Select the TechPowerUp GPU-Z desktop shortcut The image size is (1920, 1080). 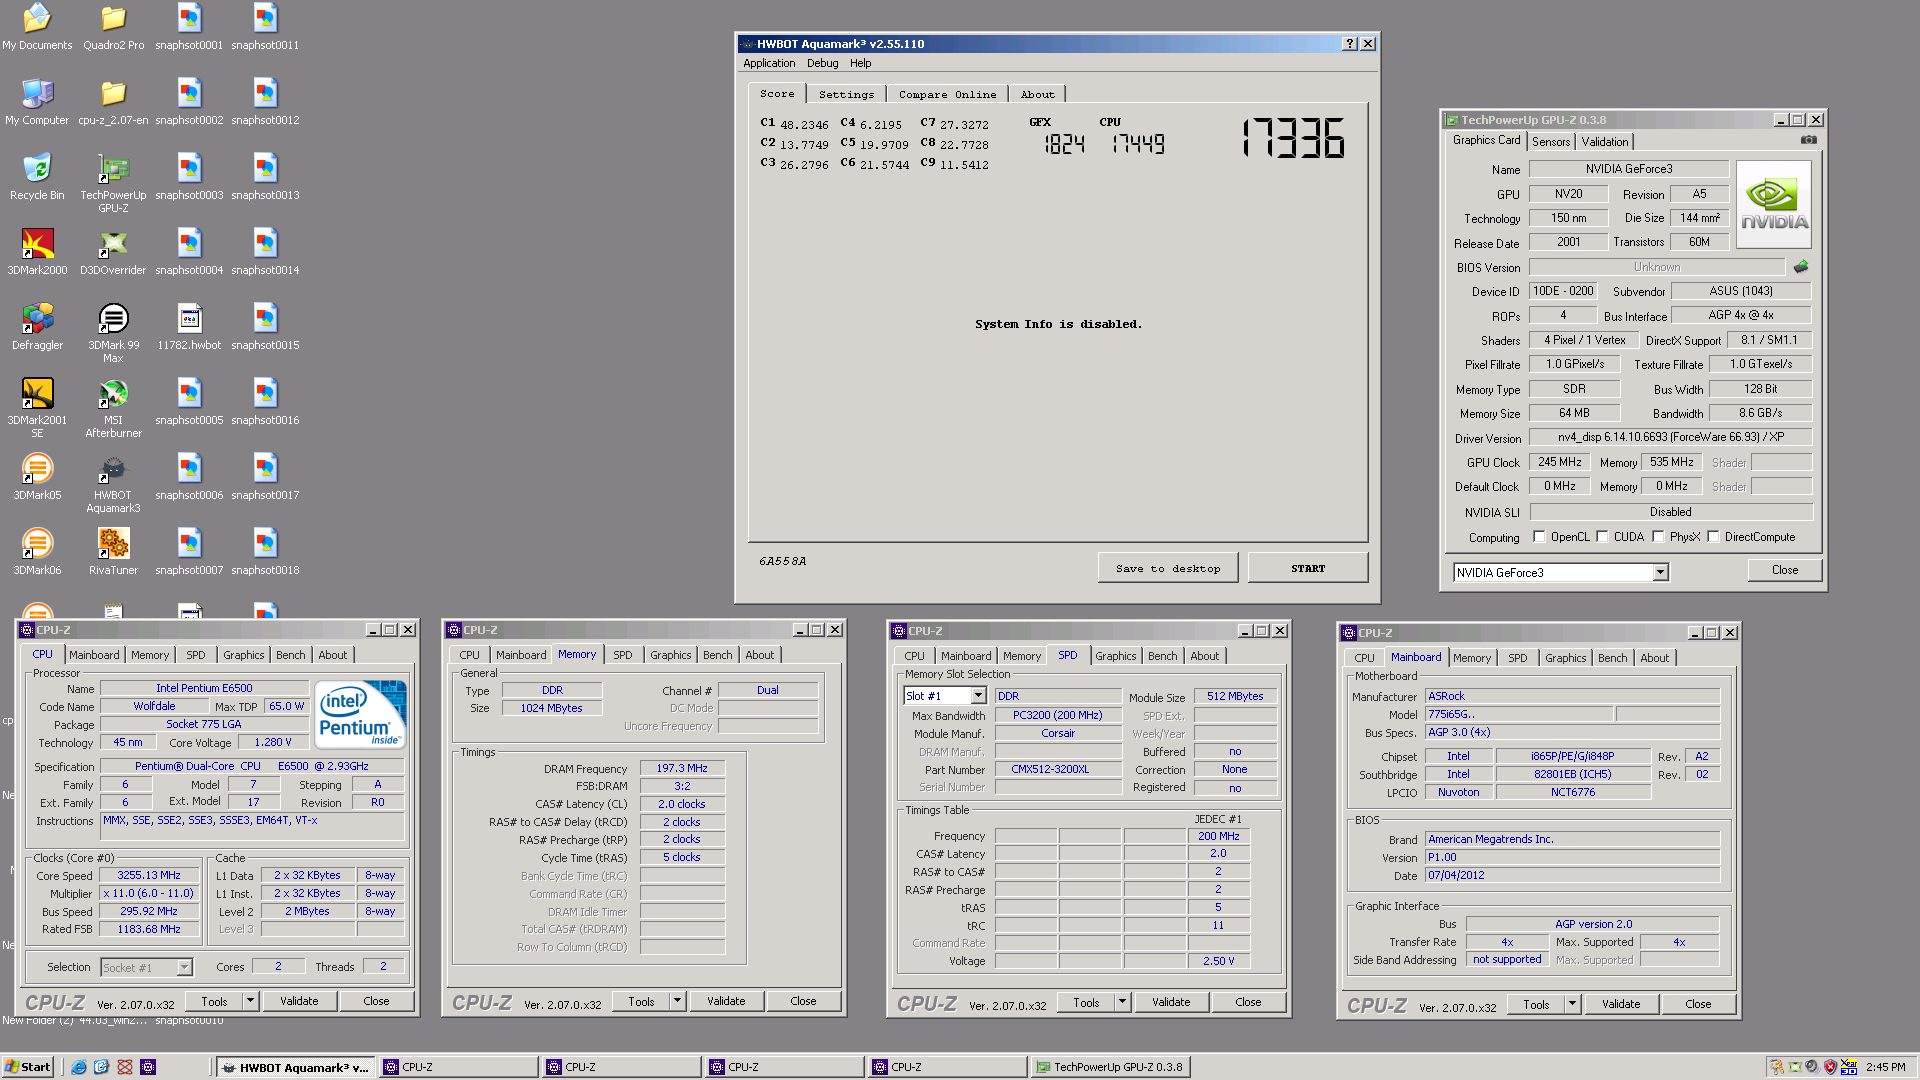pyautogui.click(x=113, y=183)
